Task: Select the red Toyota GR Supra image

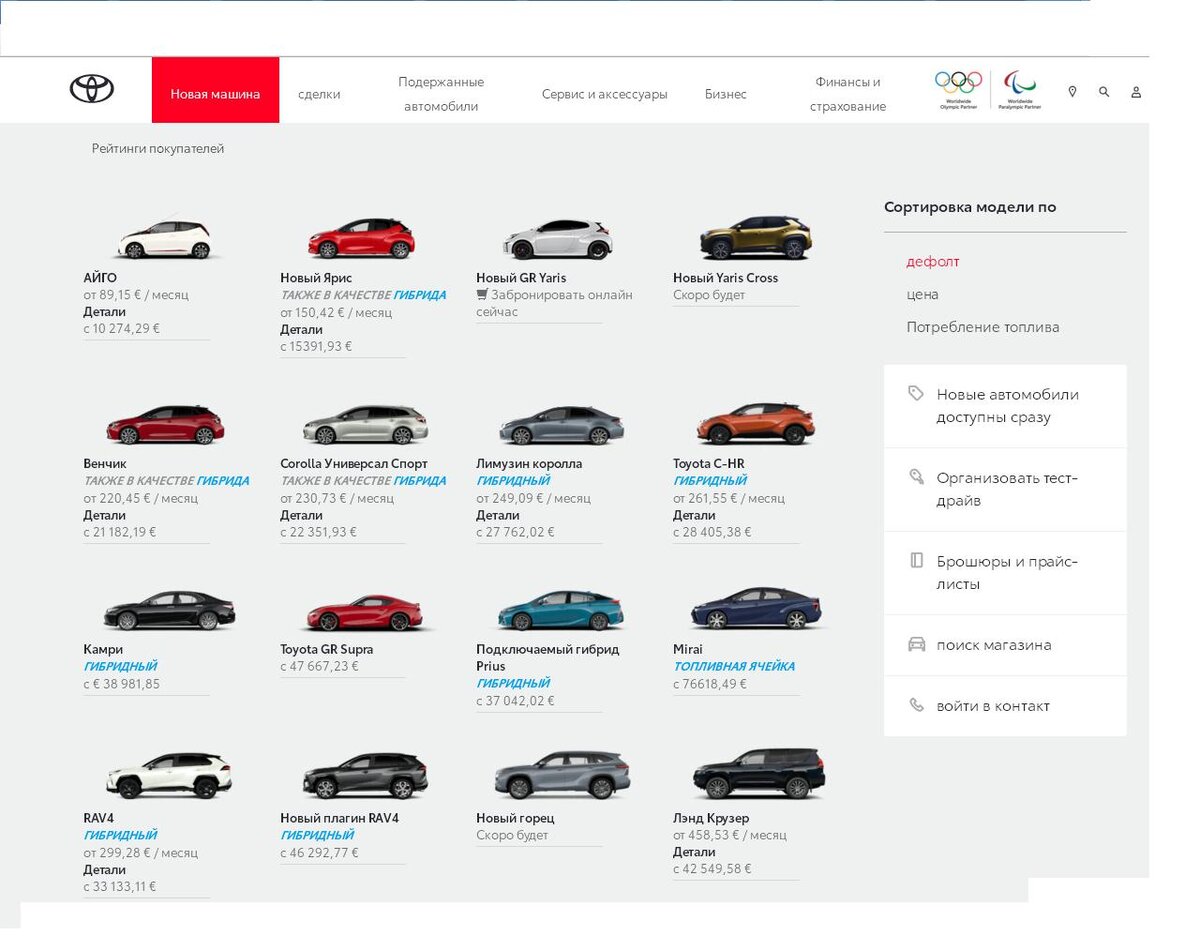Action: click(x=364, y=611)
